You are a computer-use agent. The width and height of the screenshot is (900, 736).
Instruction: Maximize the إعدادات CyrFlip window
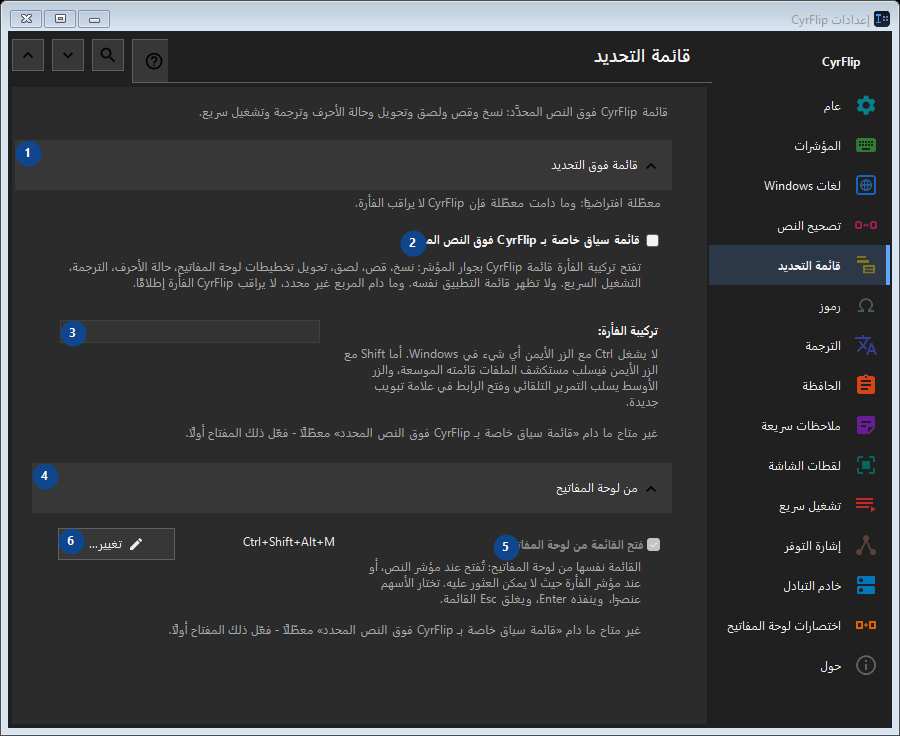pyautogui.click(x=60, y=19)
